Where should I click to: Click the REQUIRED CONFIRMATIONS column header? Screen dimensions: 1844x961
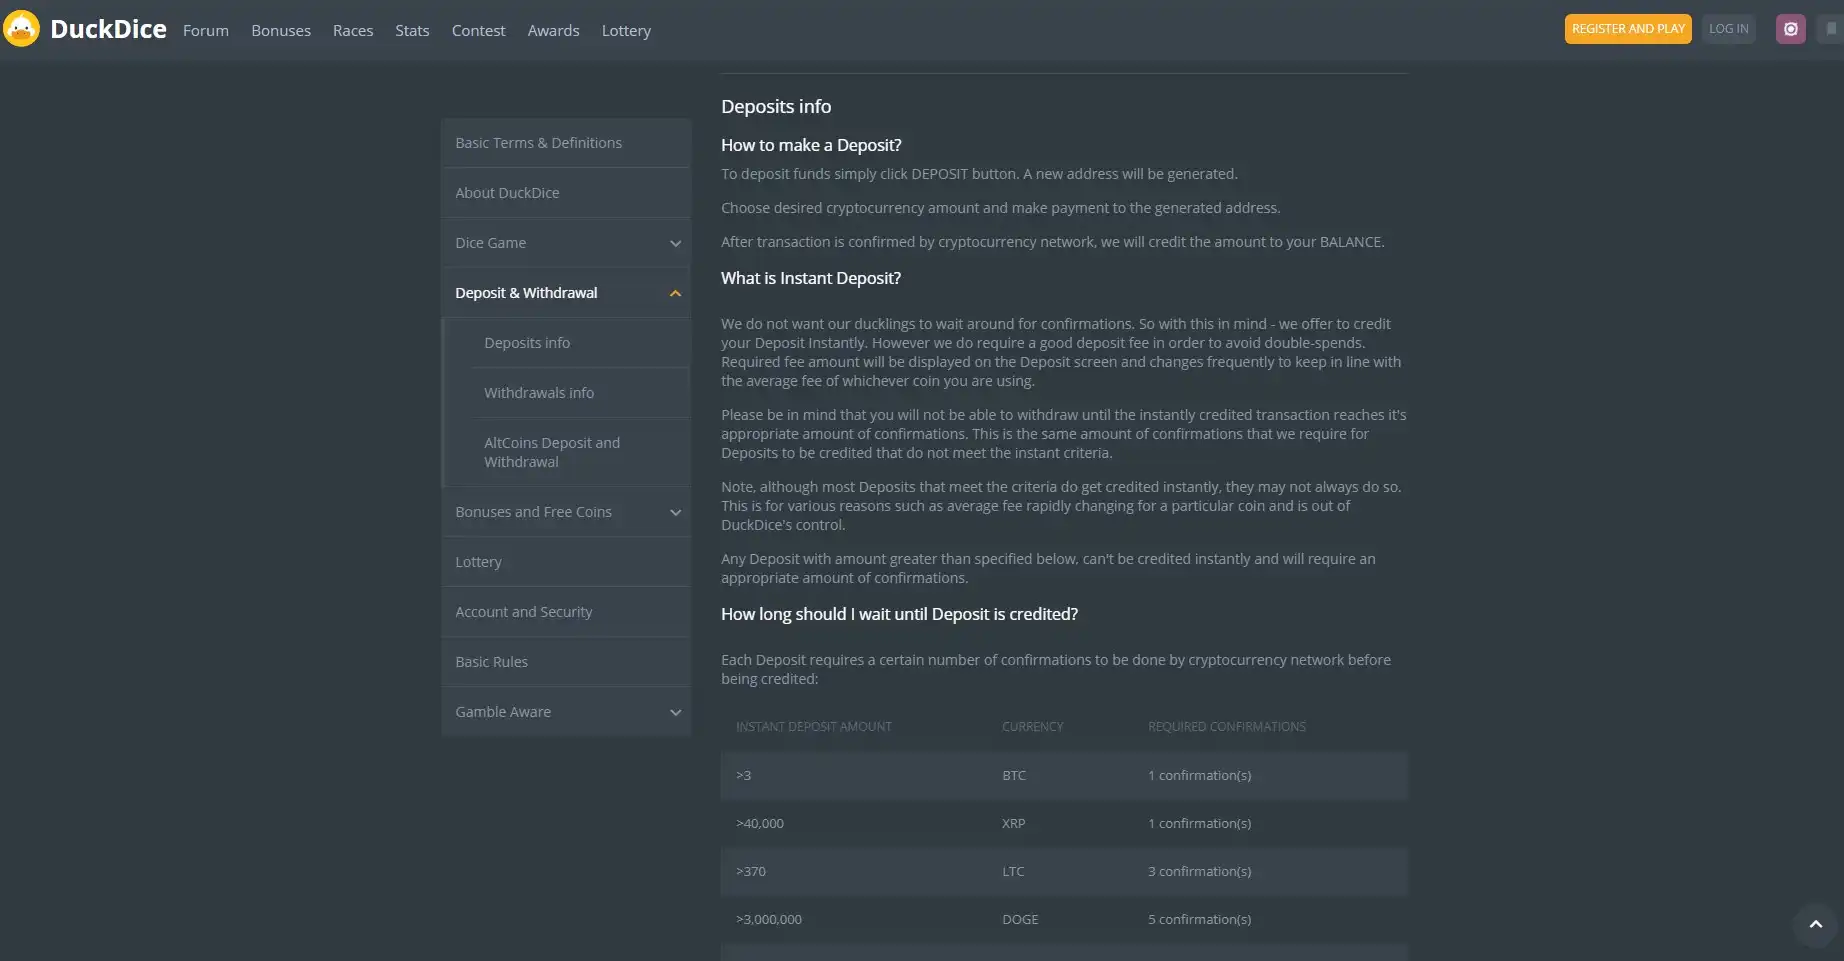click(1227, 727)
